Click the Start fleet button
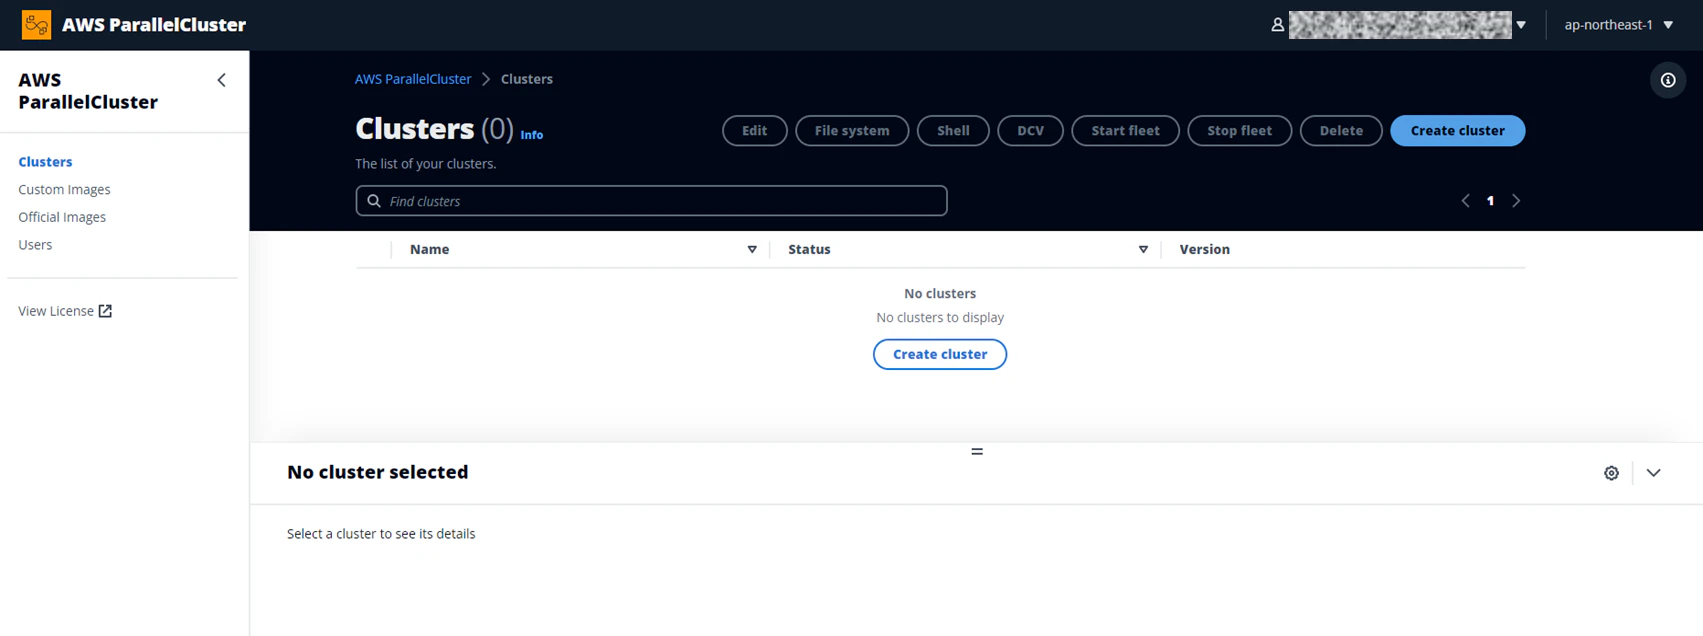 tap(1125, 131)
